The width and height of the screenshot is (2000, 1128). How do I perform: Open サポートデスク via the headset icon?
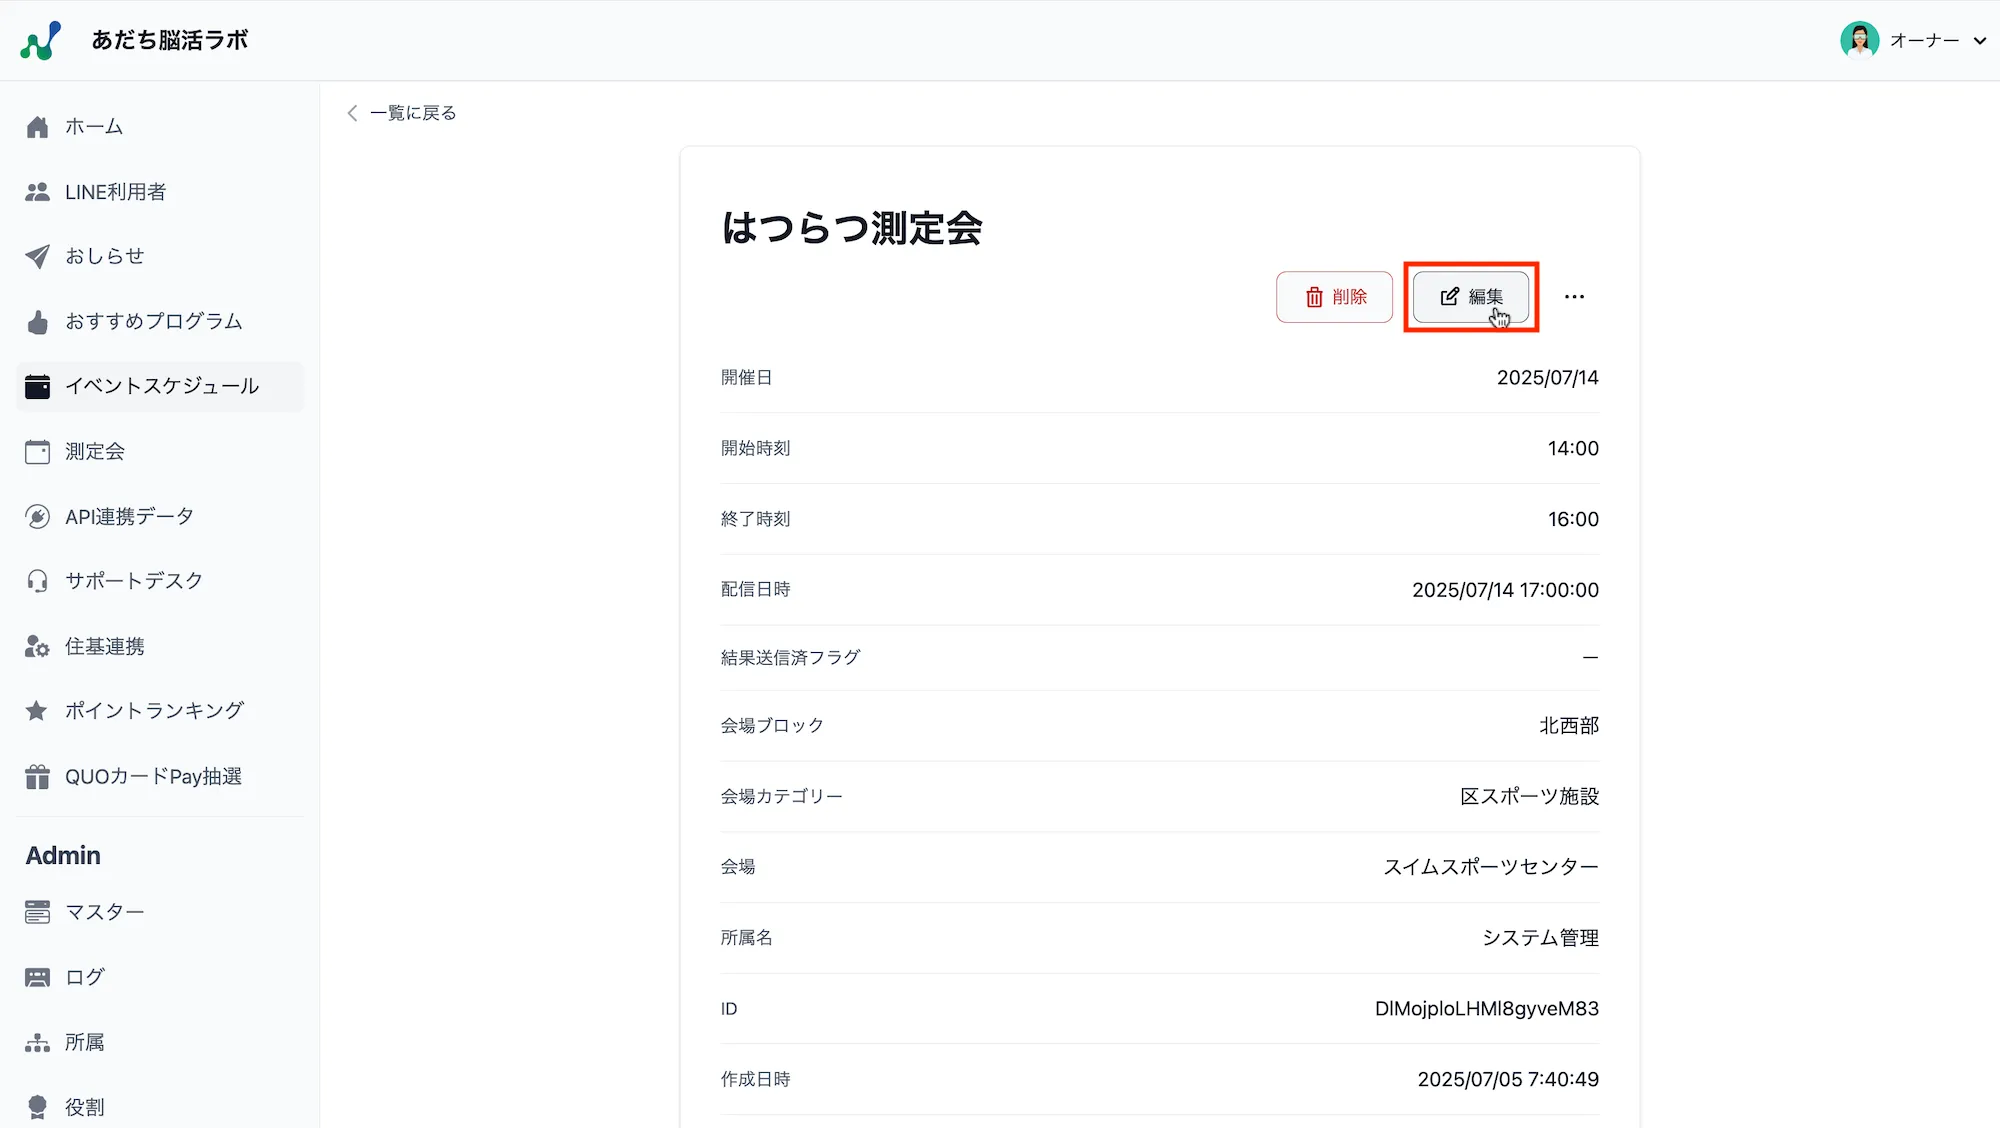[x=37, y=581]
